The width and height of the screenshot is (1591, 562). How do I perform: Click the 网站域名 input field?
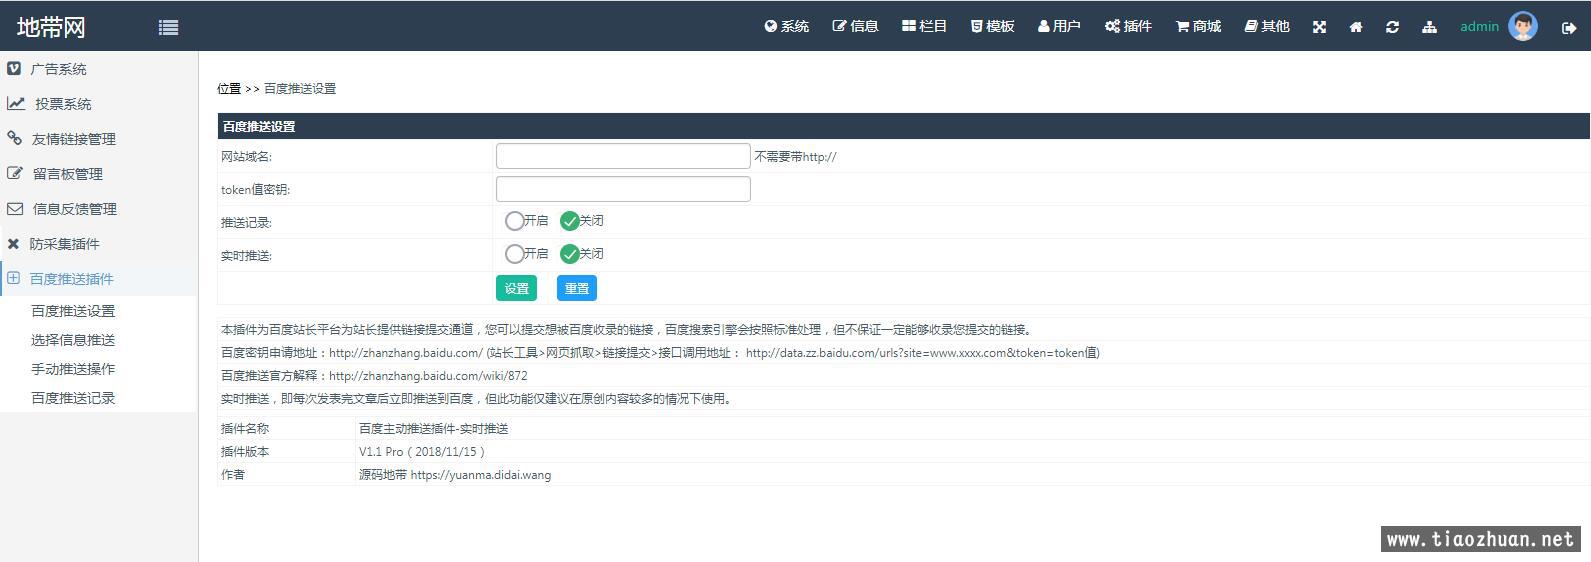coord(622,156)
